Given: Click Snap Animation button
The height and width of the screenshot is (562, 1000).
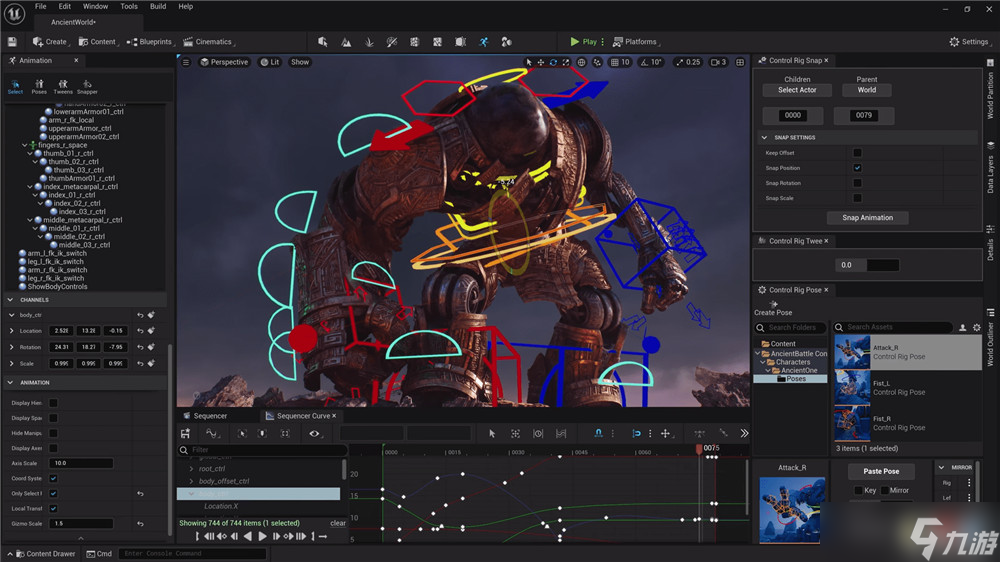Looking at the screenshot, I should pos(867,218).
